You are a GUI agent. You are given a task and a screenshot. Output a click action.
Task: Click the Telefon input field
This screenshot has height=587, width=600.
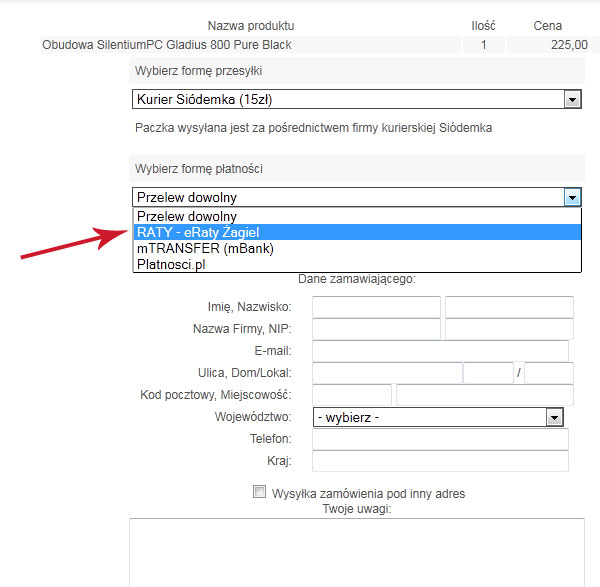pyautogui.click(x=440, y=439)
